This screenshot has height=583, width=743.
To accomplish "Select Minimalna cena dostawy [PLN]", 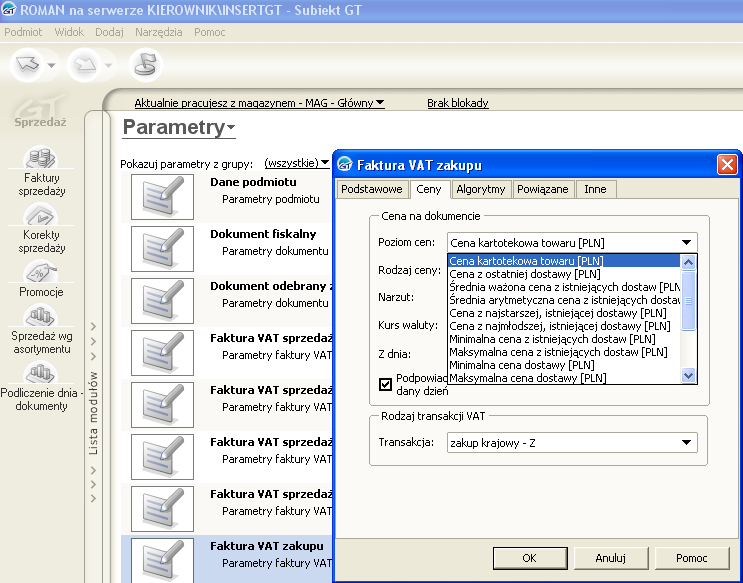I will click(x=564, y=365).
